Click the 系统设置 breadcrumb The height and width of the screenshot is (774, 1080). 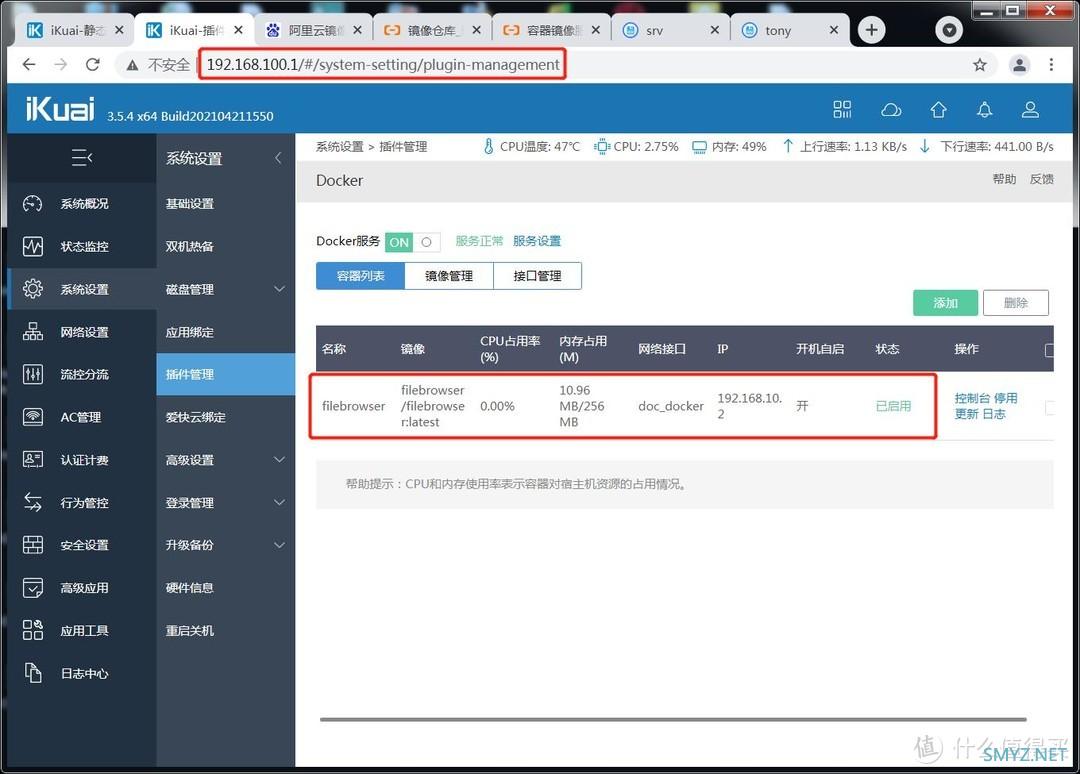coord(340,147)
